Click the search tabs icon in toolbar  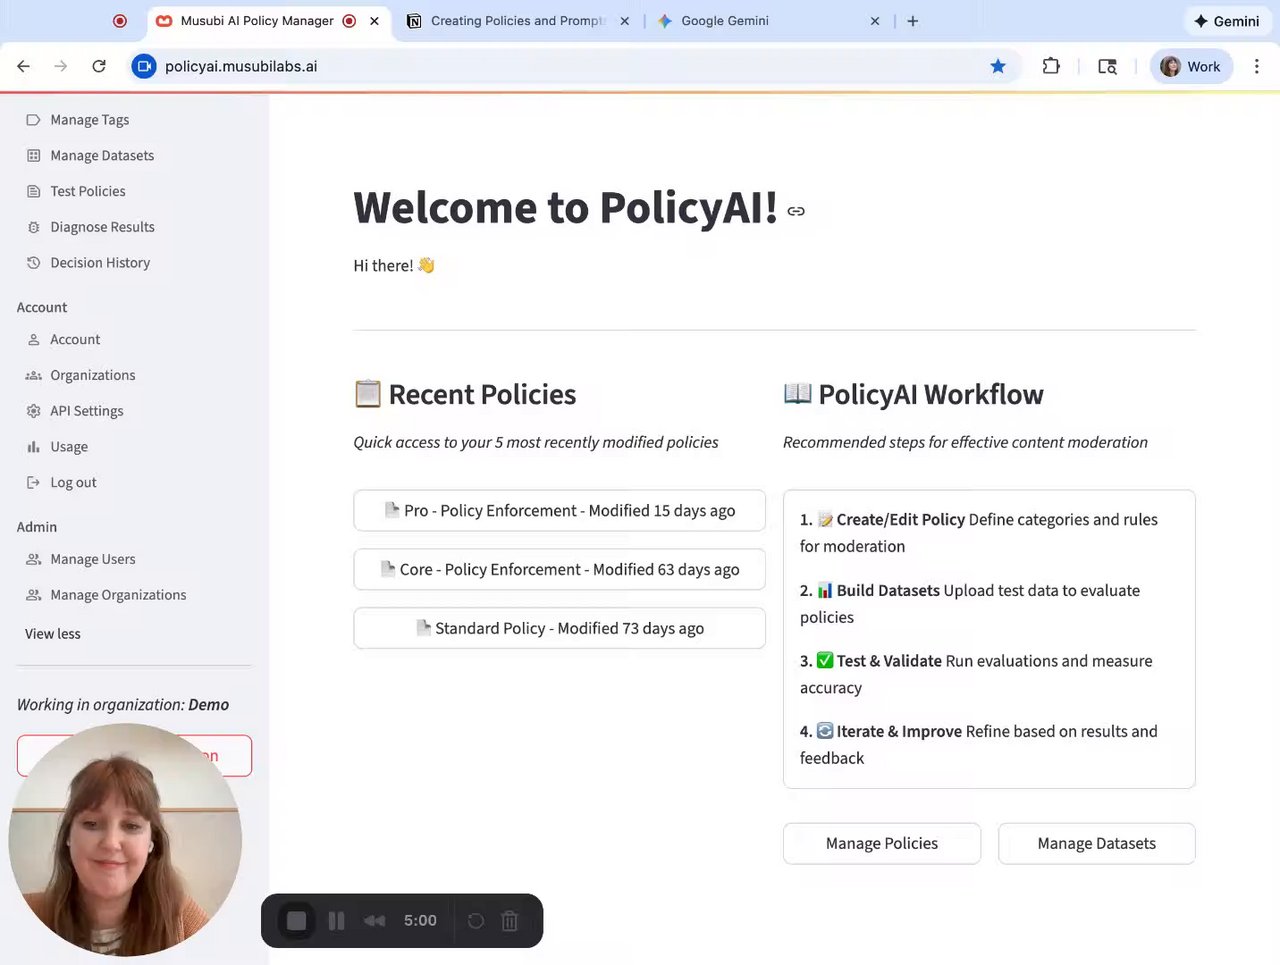coord(1107,66)
